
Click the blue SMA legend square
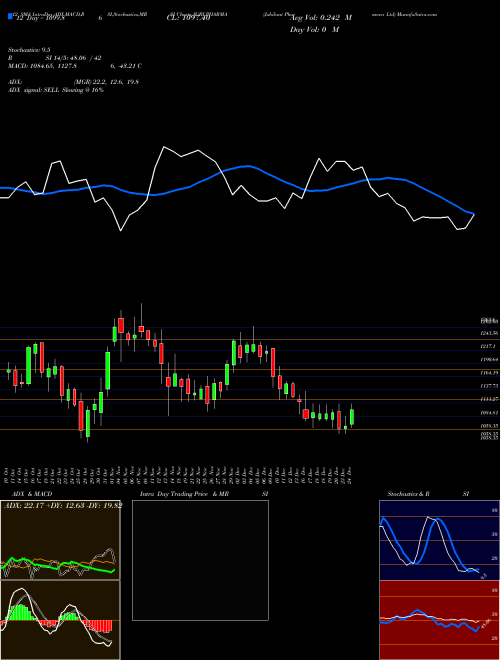pyautogui.click(x=10, y=17)
